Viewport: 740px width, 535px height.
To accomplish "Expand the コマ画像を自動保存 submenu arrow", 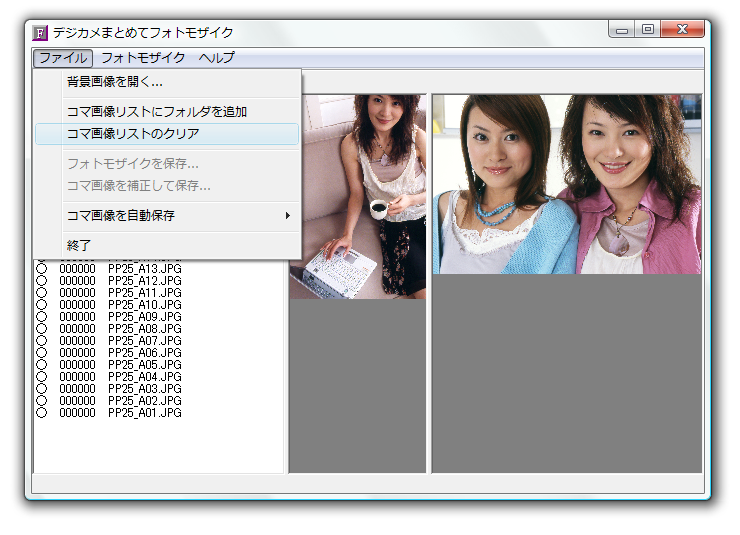I will click(x=288, y=215).
